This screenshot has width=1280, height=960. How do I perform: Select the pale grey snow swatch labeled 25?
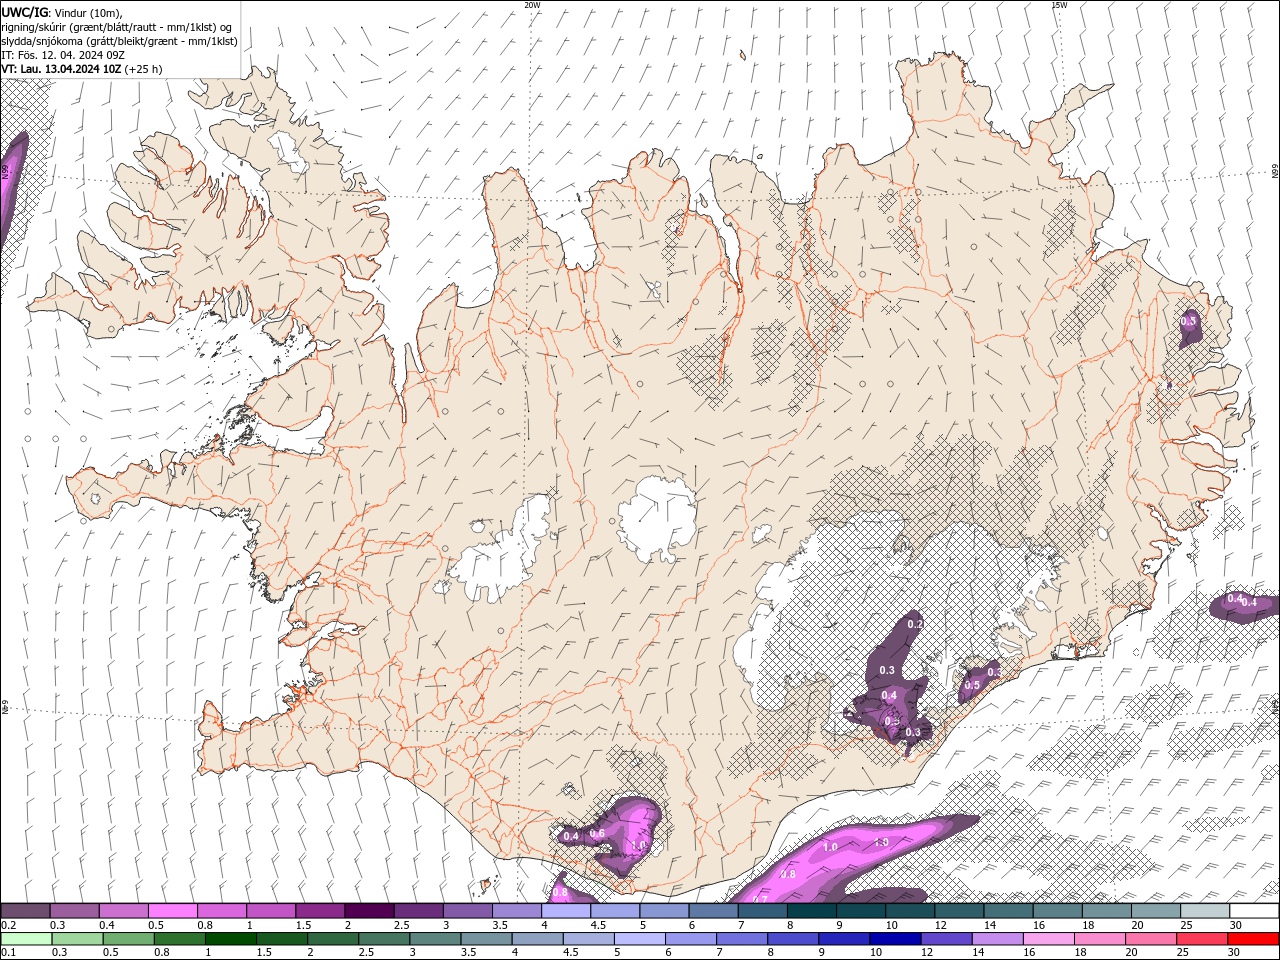[x=1206, y=911]
